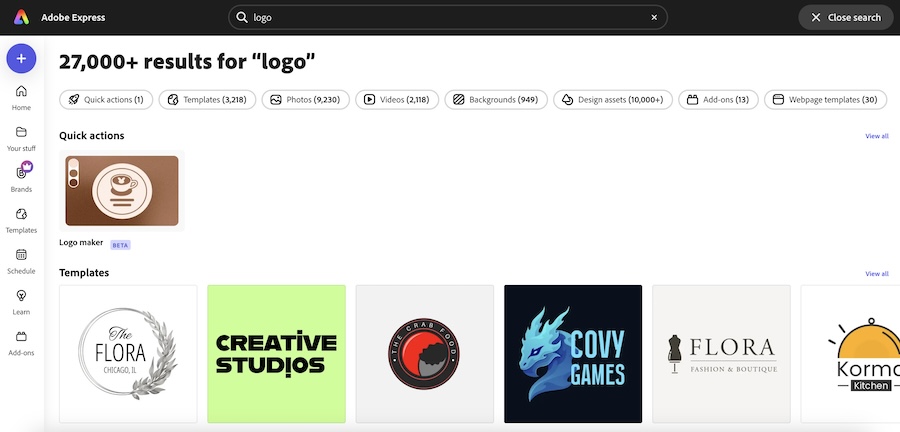Click the Logo maker label text
This screenshot has width=900, height=432.
(81, 243)
